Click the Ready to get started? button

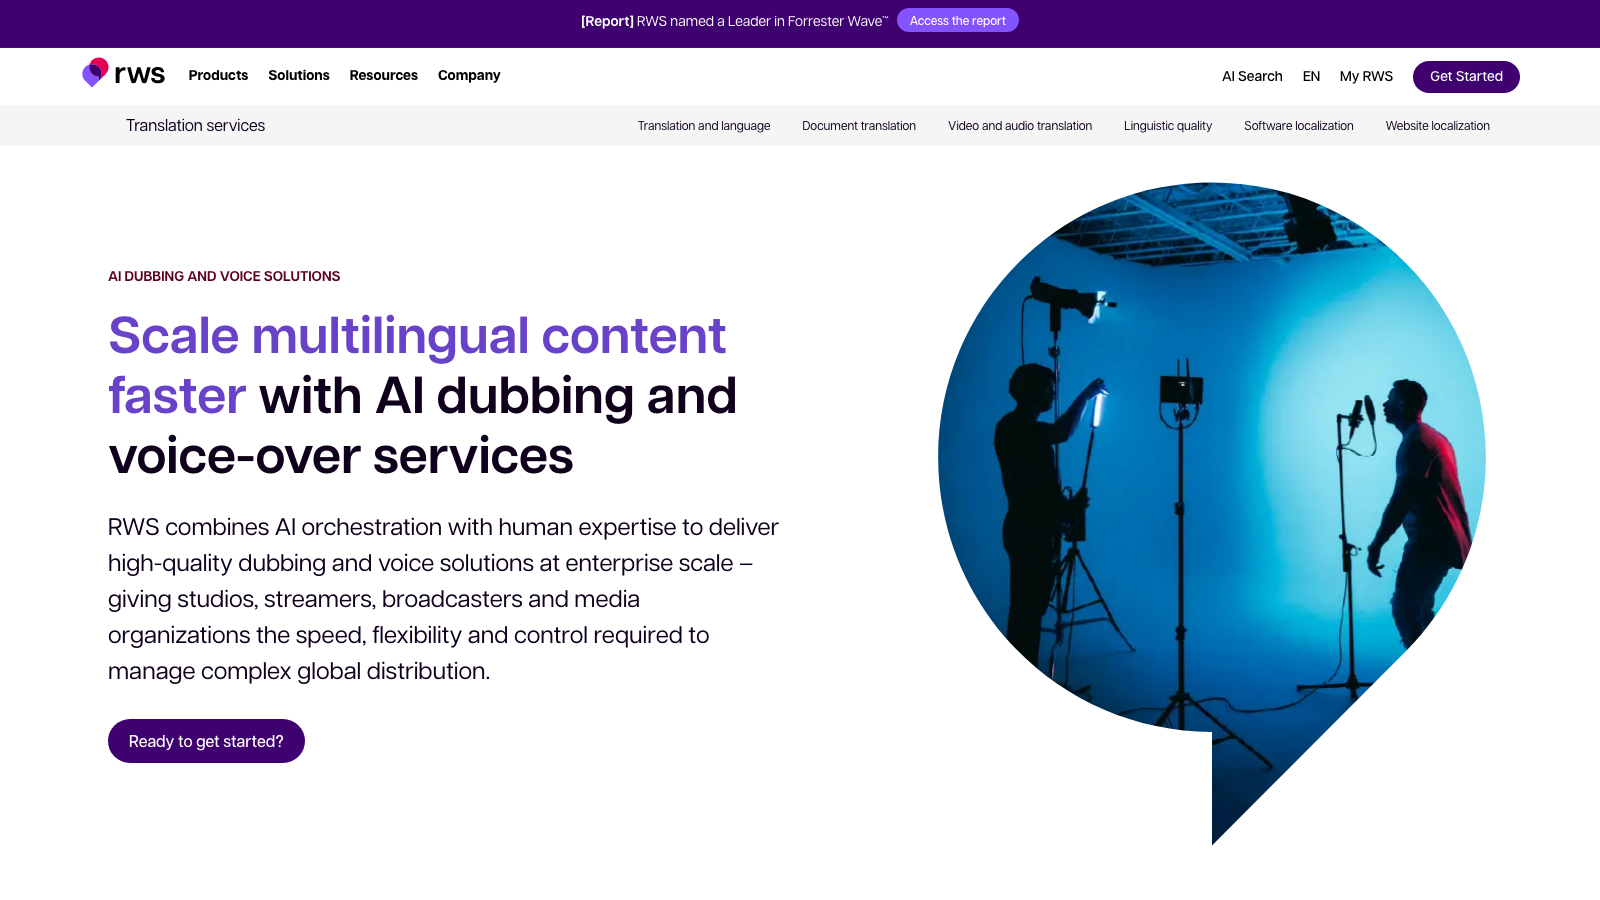pos(206,741)
